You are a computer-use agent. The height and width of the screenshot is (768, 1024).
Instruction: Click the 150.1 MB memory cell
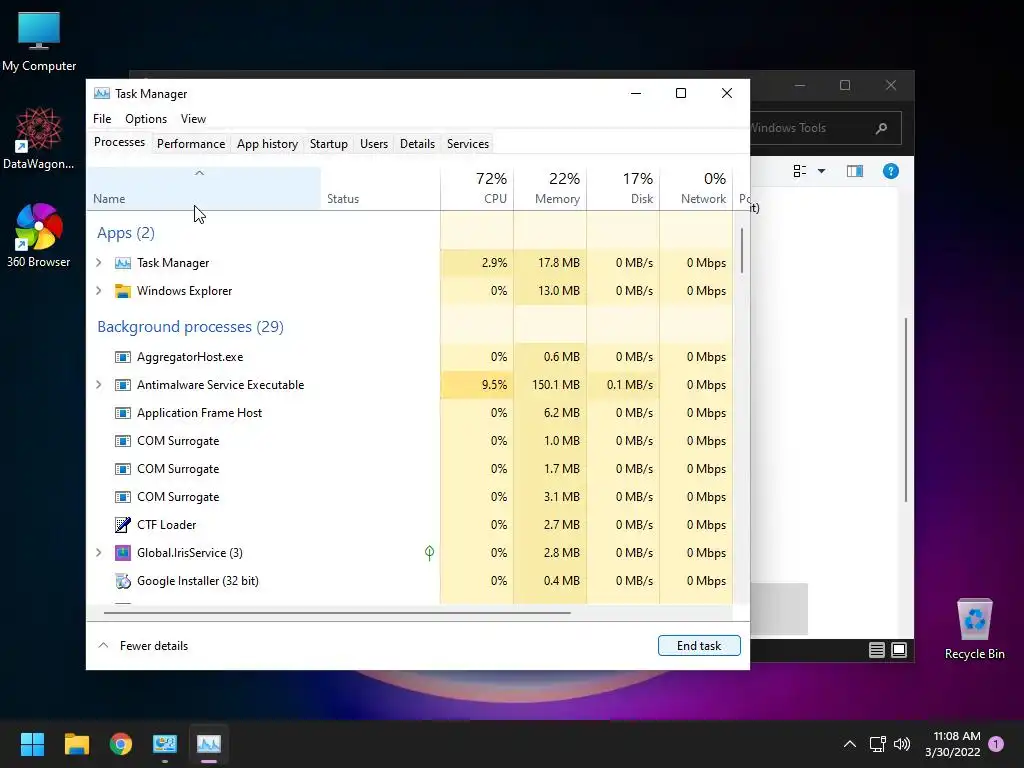(551, 385)
